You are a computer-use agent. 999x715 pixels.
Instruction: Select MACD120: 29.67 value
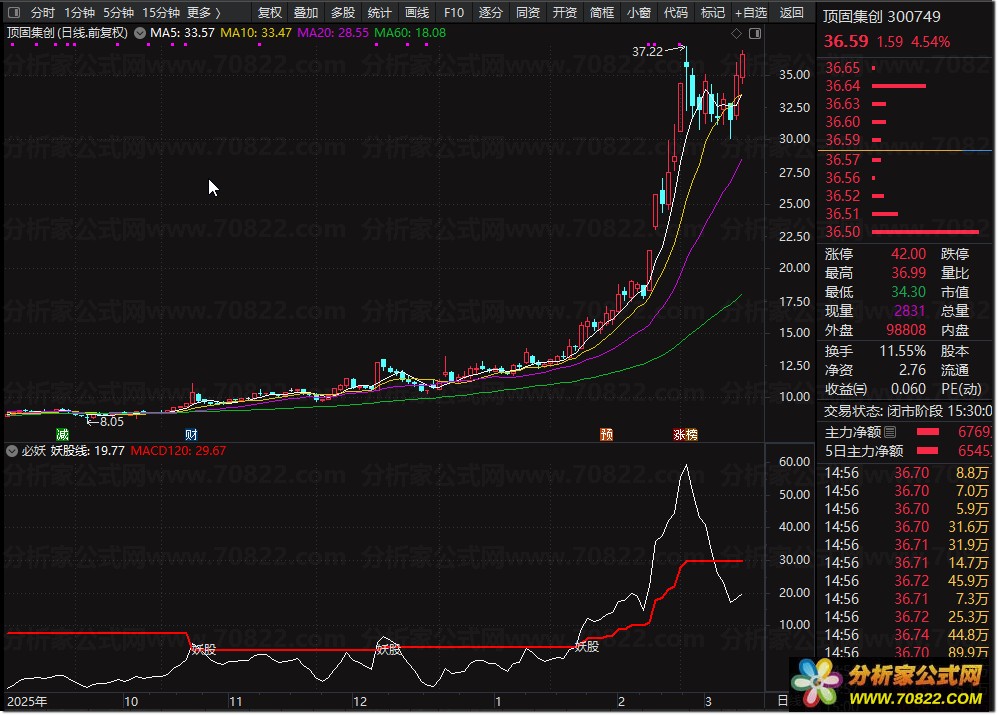point(178,451)
